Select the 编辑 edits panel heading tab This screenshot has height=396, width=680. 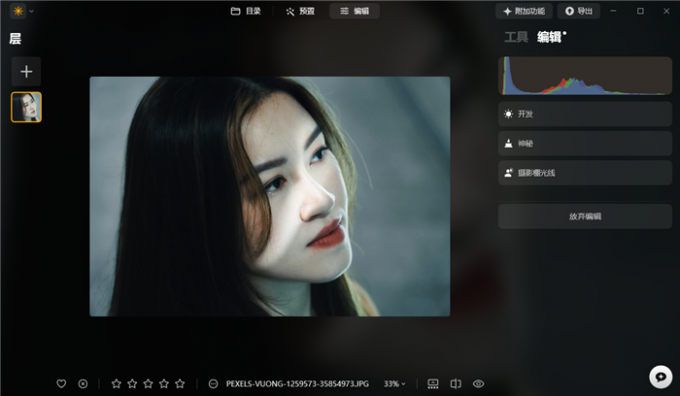pyautogui.click(x=549, y=37)
